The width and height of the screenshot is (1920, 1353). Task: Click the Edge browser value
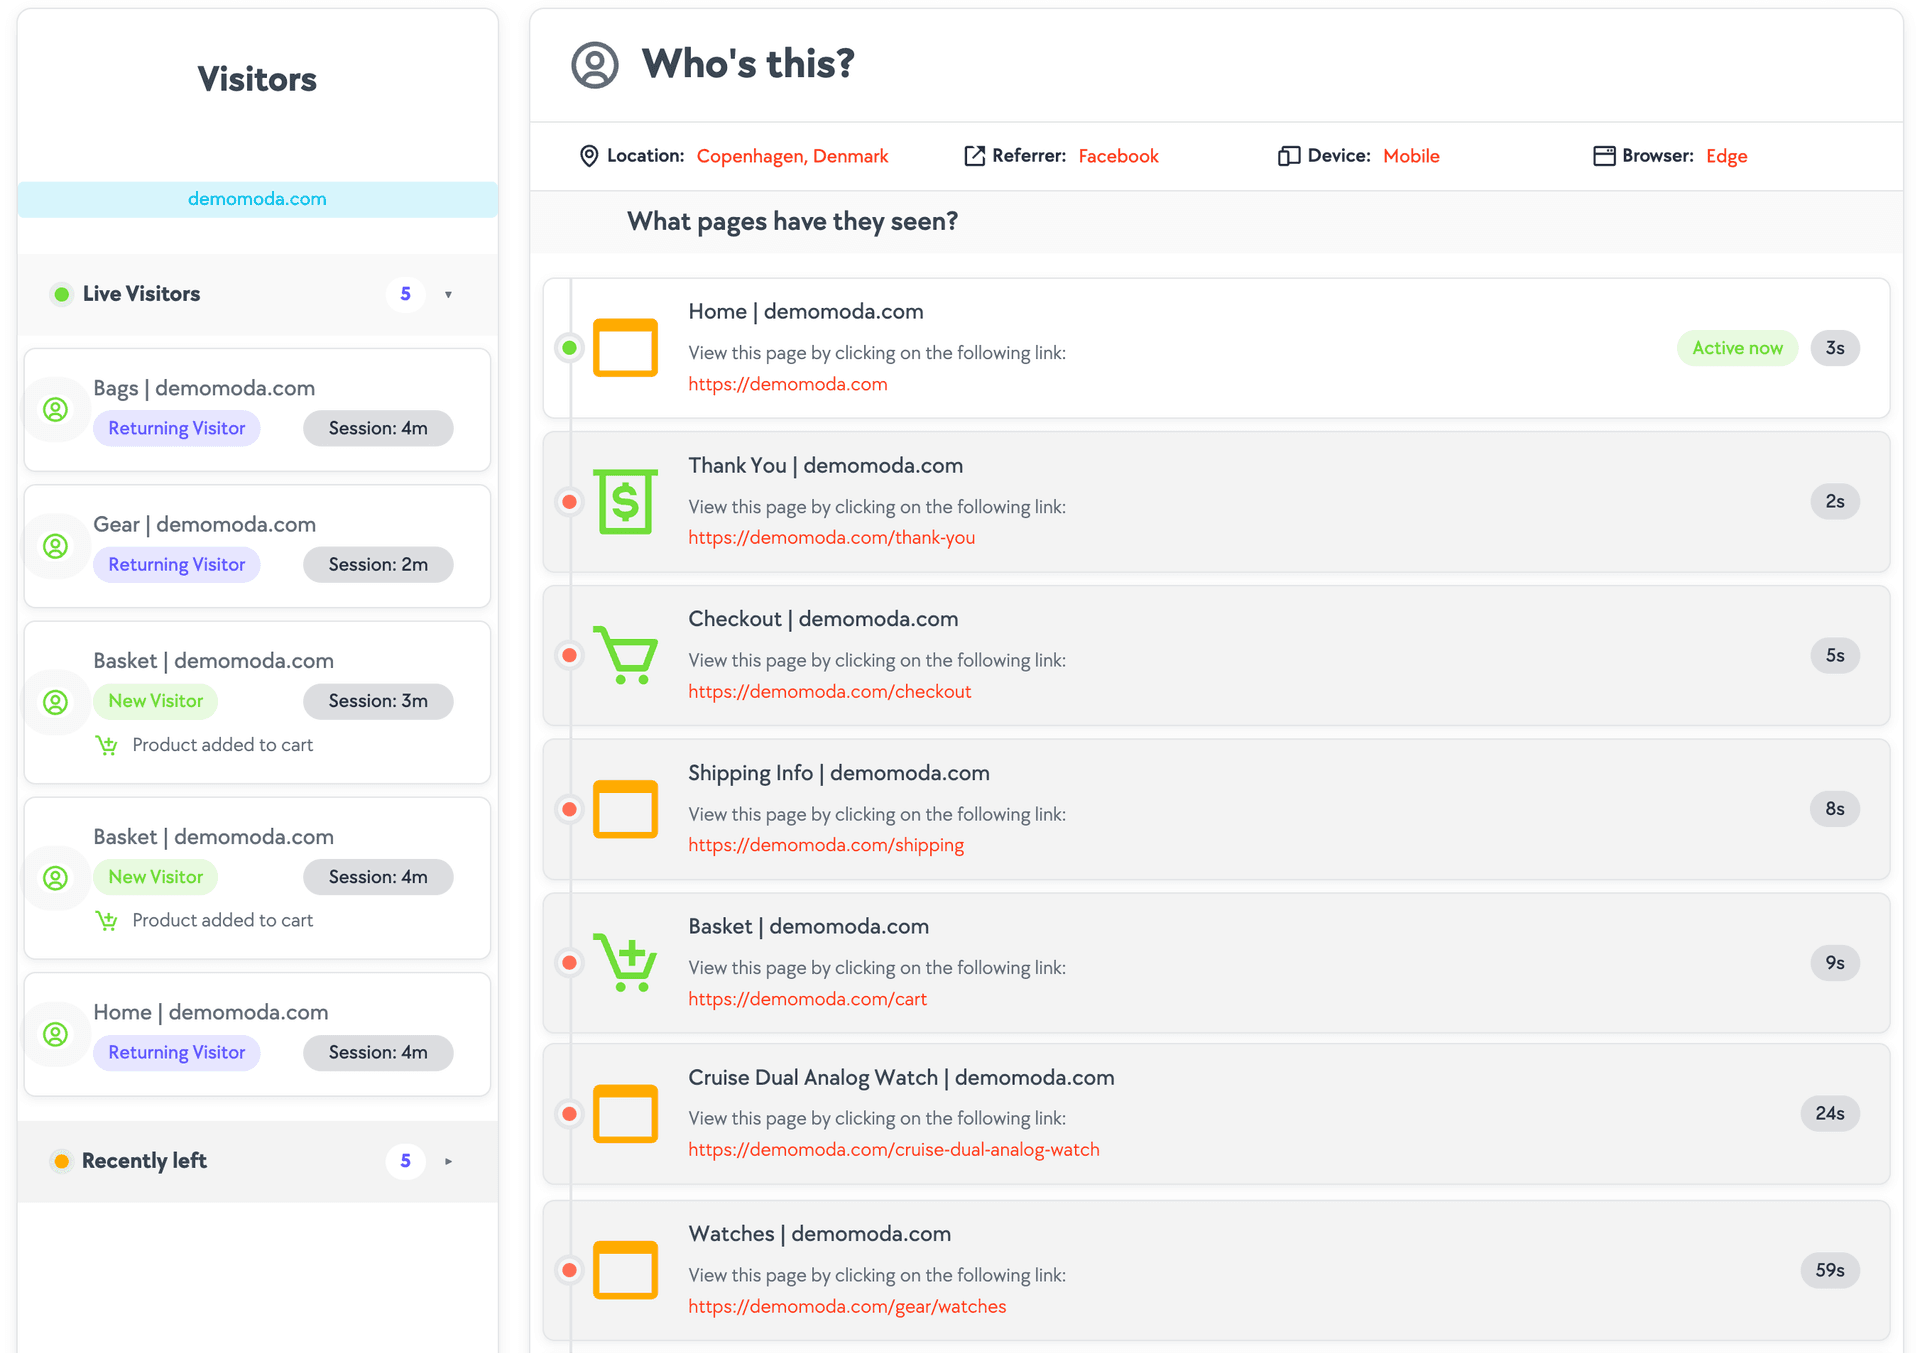pyautogui.click(x=1726, y=156)
